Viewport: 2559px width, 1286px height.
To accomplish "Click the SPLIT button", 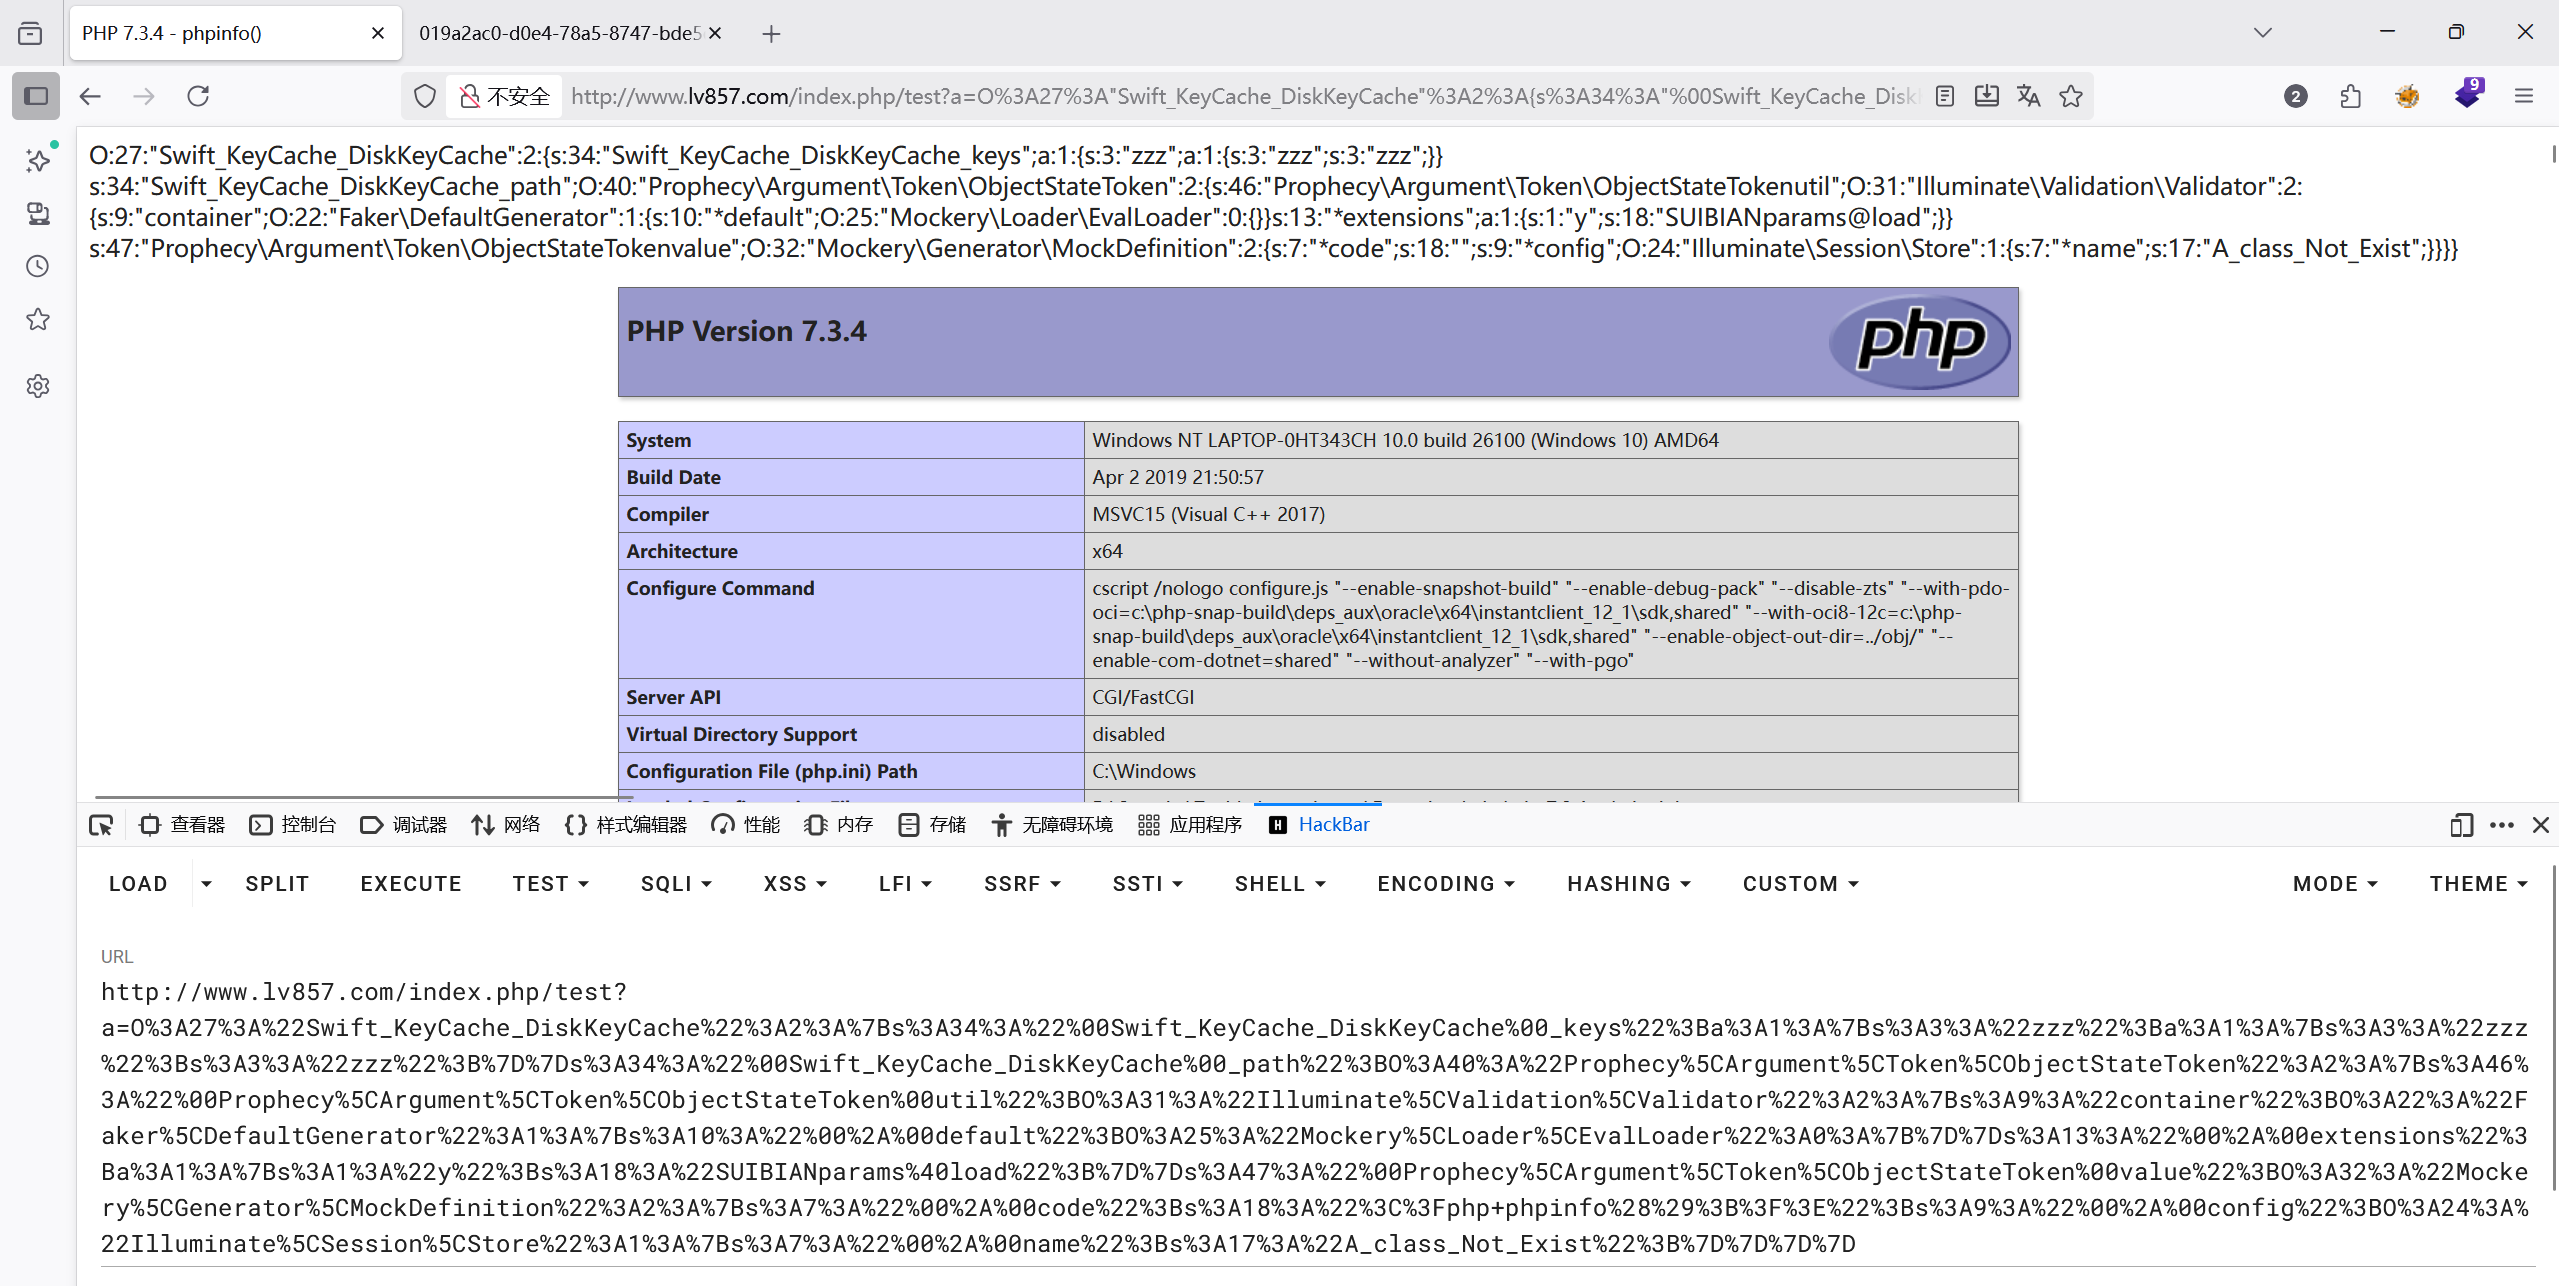I will click(277, 884).
